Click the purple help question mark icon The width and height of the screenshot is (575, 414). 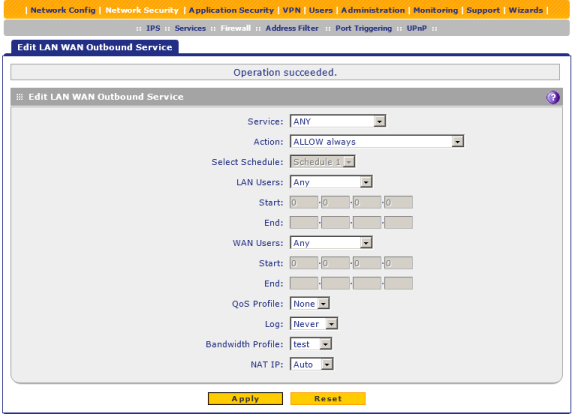(553, 98)
